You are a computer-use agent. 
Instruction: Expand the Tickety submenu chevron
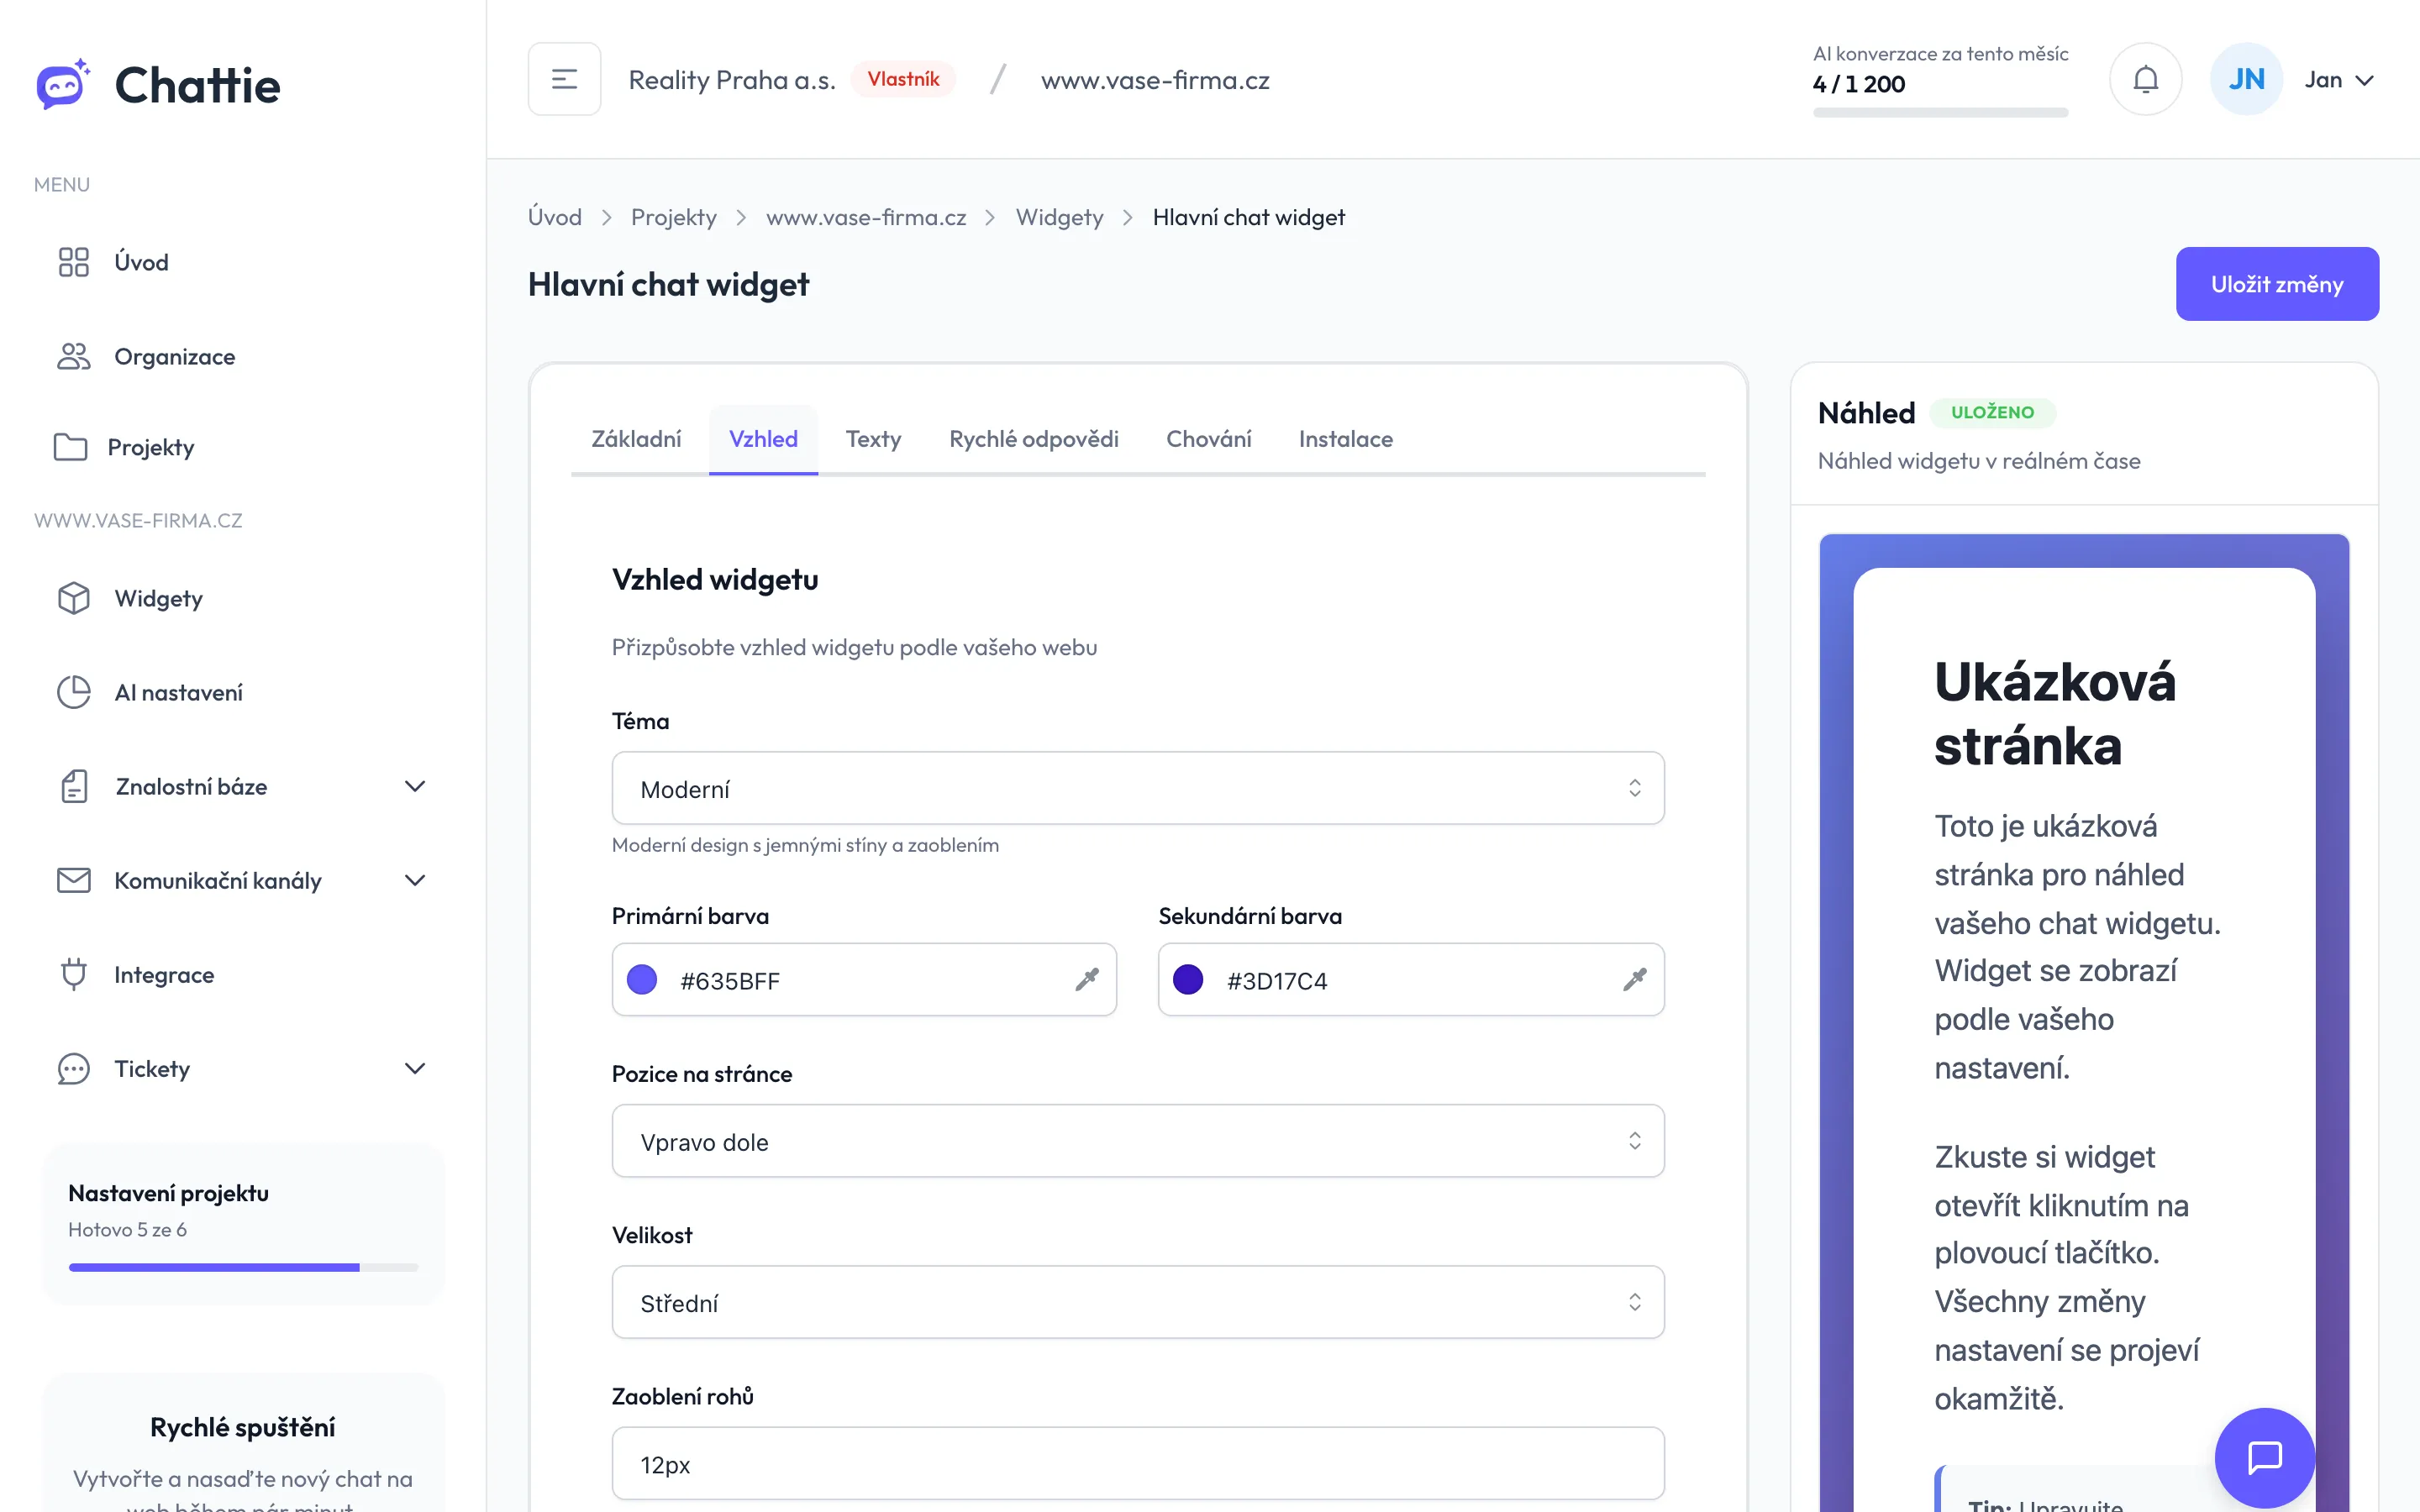pyautogui.click(x=415, y=1068)
